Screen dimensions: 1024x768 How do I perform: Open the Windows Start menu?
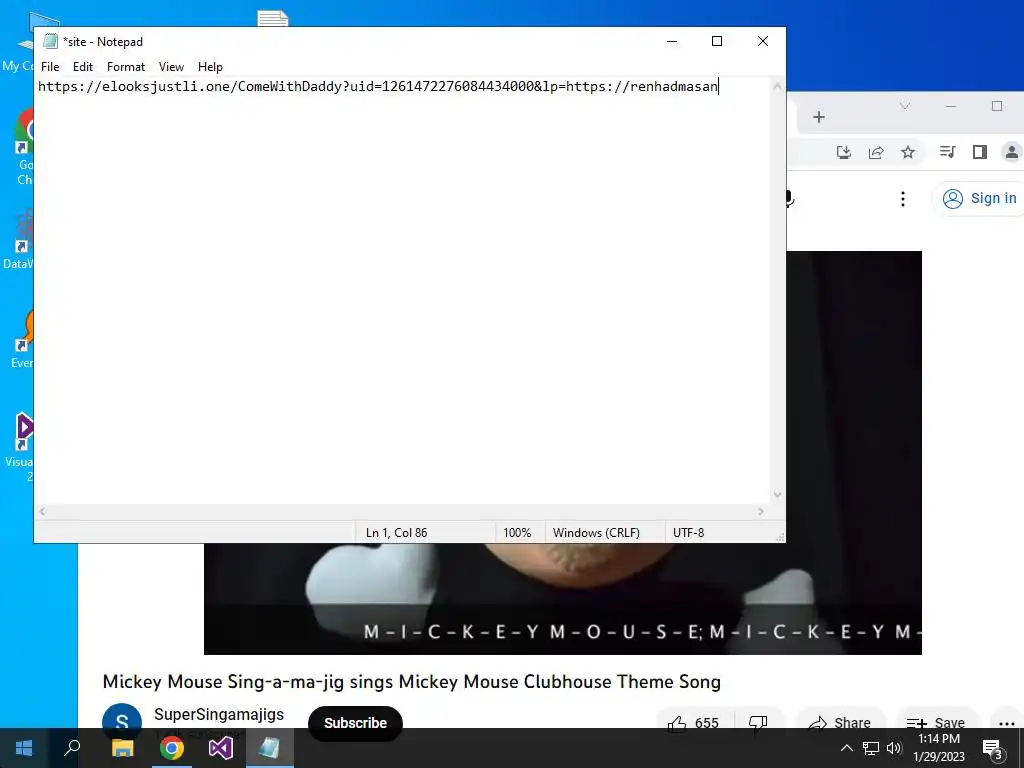click(x=24, y=748)
